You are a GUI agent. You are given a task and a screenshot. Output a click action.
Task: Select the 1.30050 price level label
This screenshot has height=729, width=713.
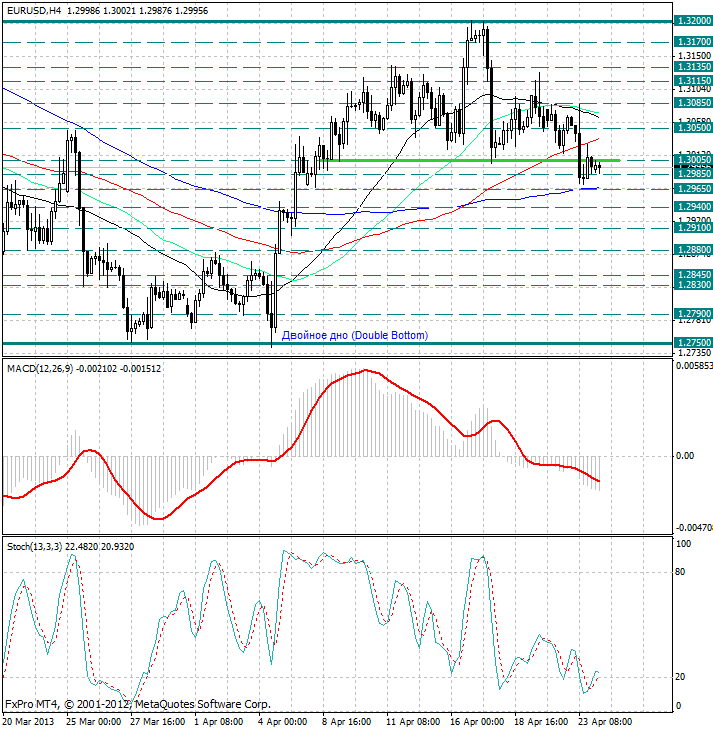693,160
